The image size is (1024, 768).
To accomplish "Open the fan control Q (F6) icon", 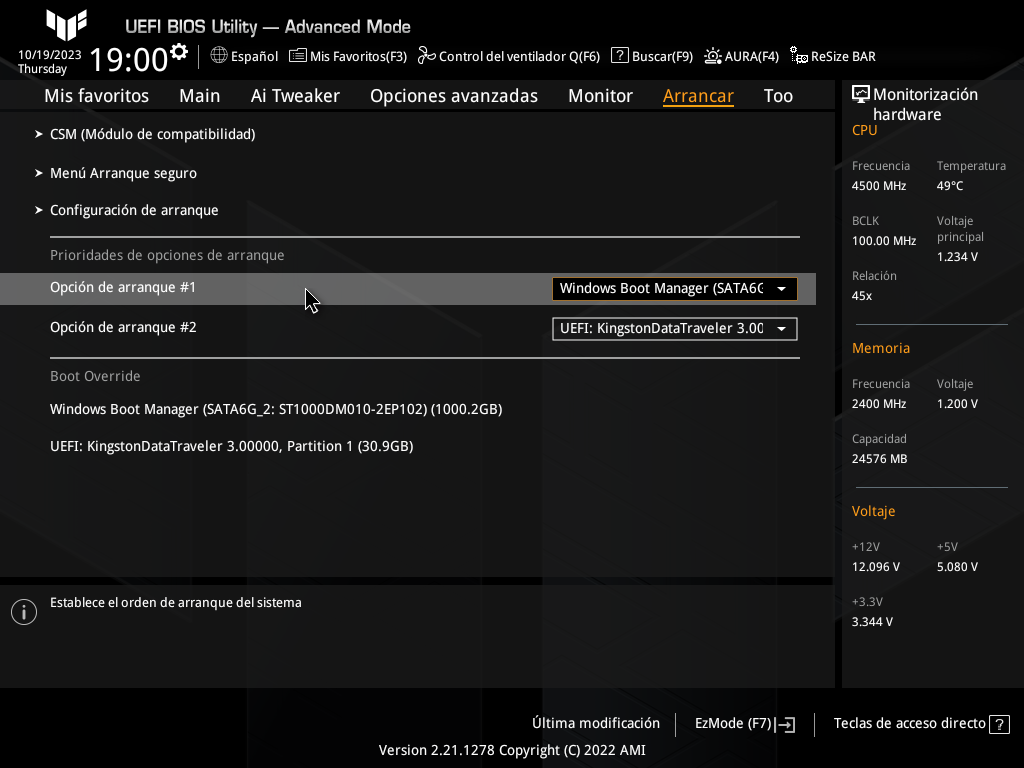I will (427, 56).
